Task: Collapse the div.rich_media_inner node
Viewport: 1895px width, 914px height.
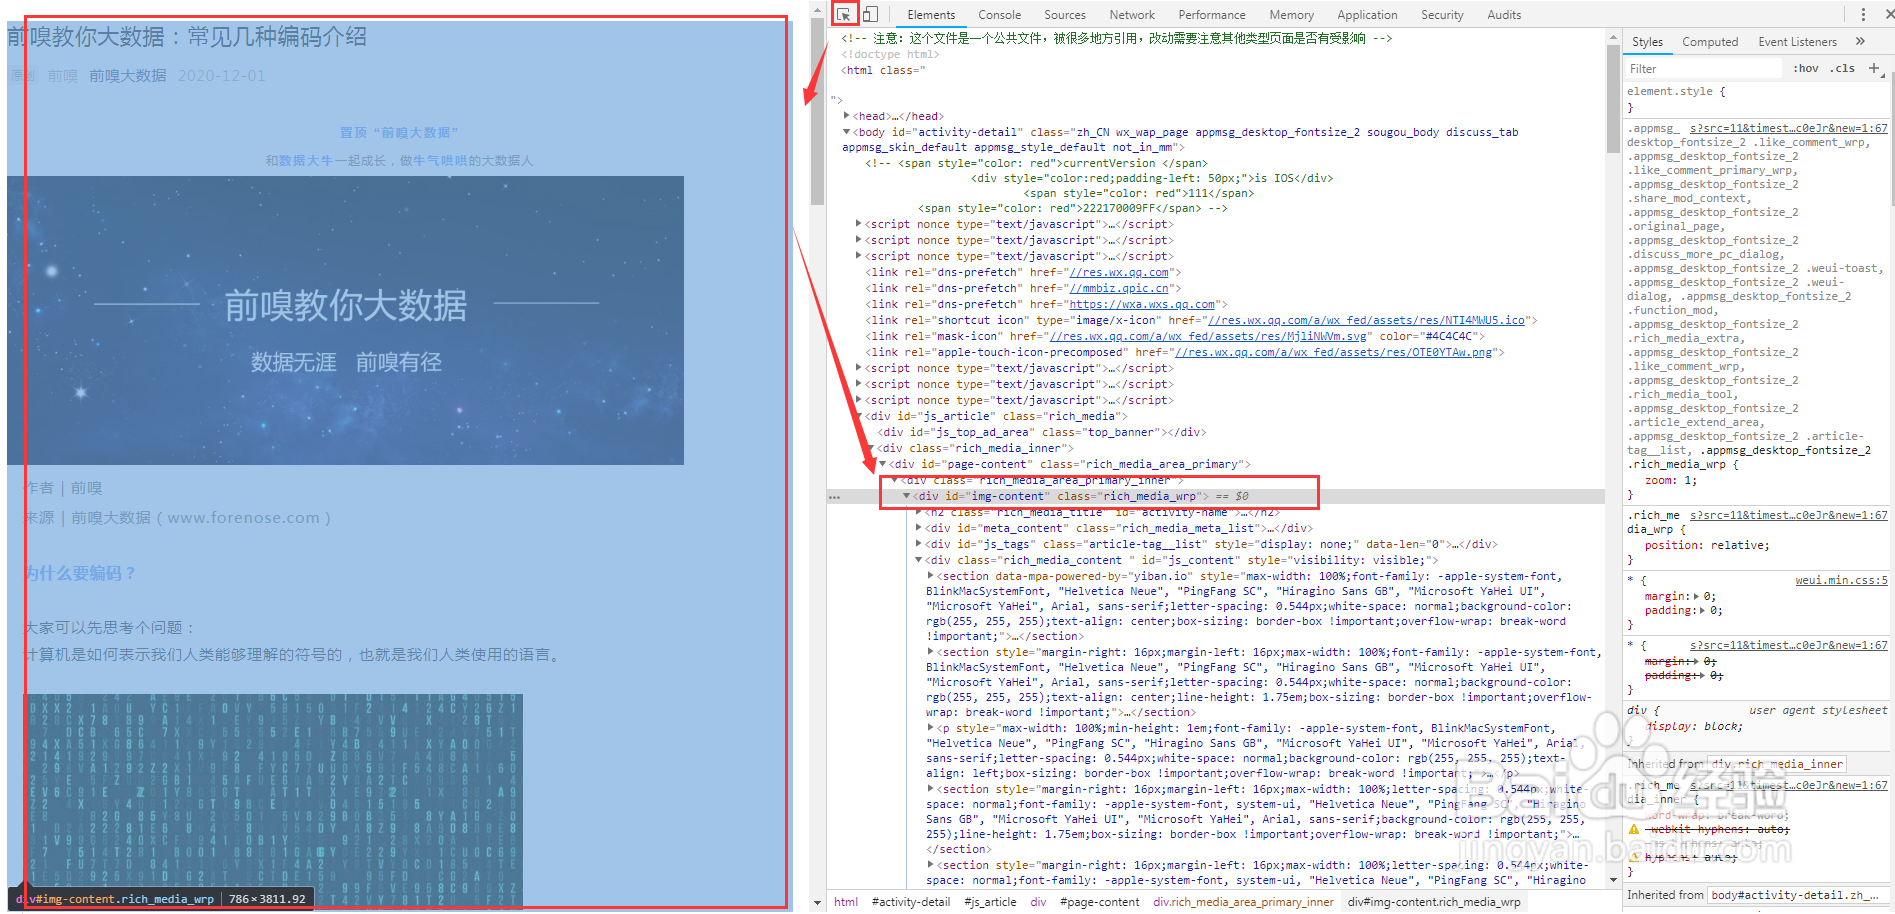Action: (871, 448)
